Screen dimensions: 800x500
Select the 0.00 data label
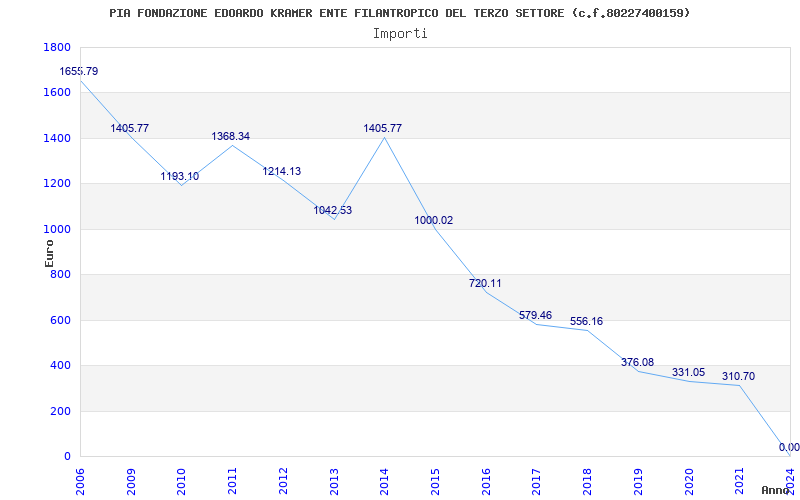coord(789,448)
